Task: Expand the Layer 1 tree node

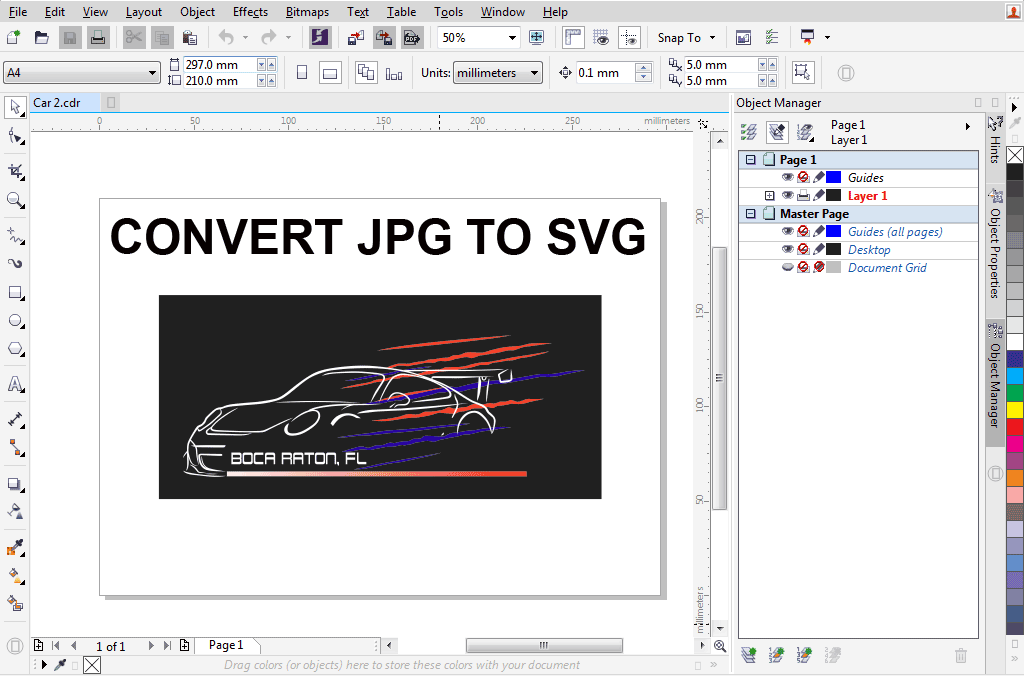Action: click(769, 196)
